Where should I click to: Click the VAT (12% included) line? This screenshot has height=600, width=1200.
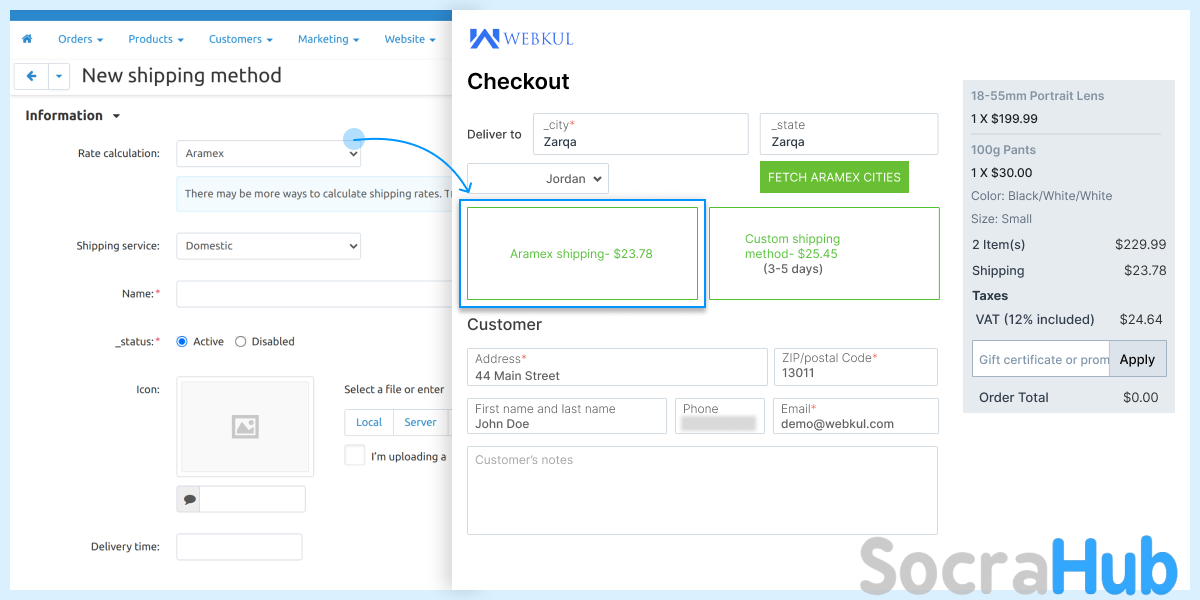click(1069, 320)
